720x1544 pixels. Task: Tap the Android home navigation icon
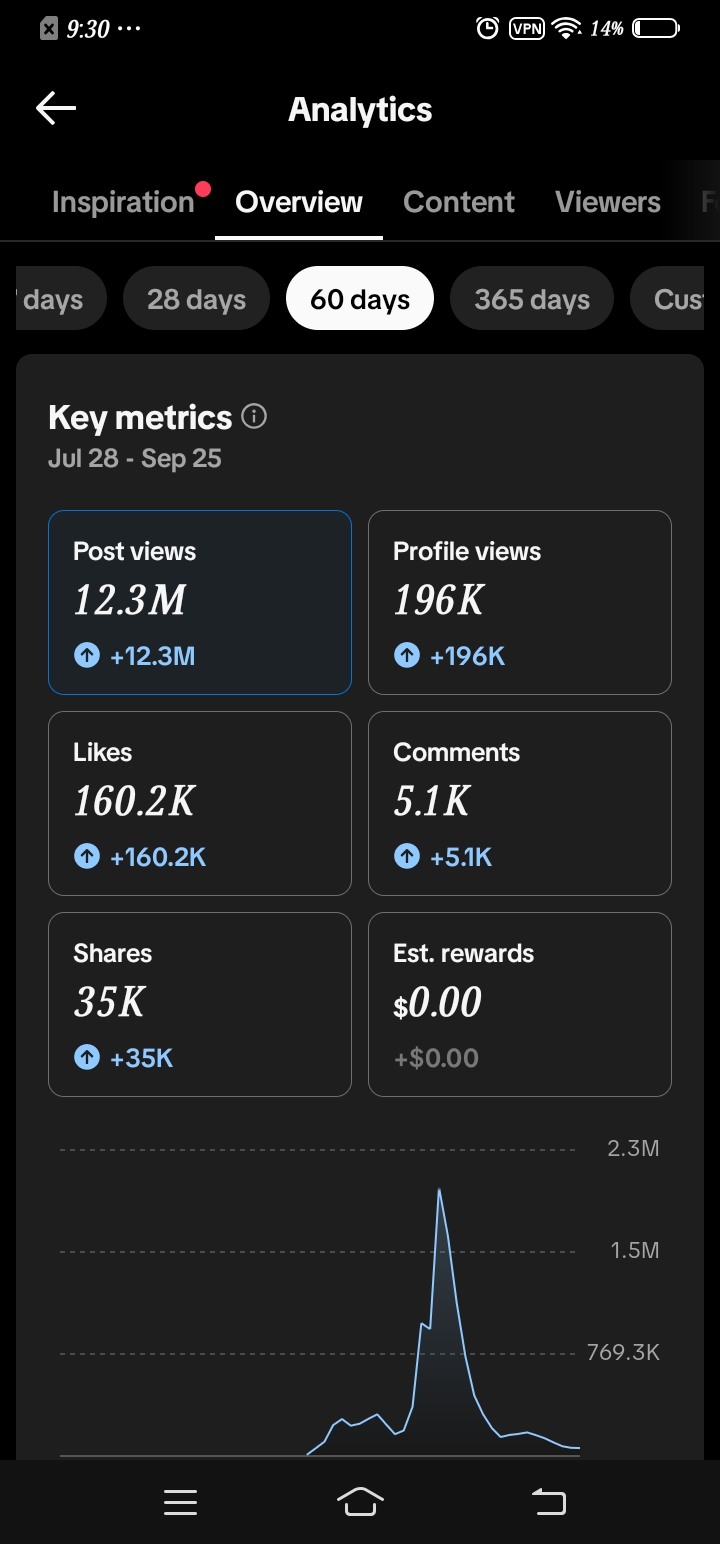point(361,1501)
